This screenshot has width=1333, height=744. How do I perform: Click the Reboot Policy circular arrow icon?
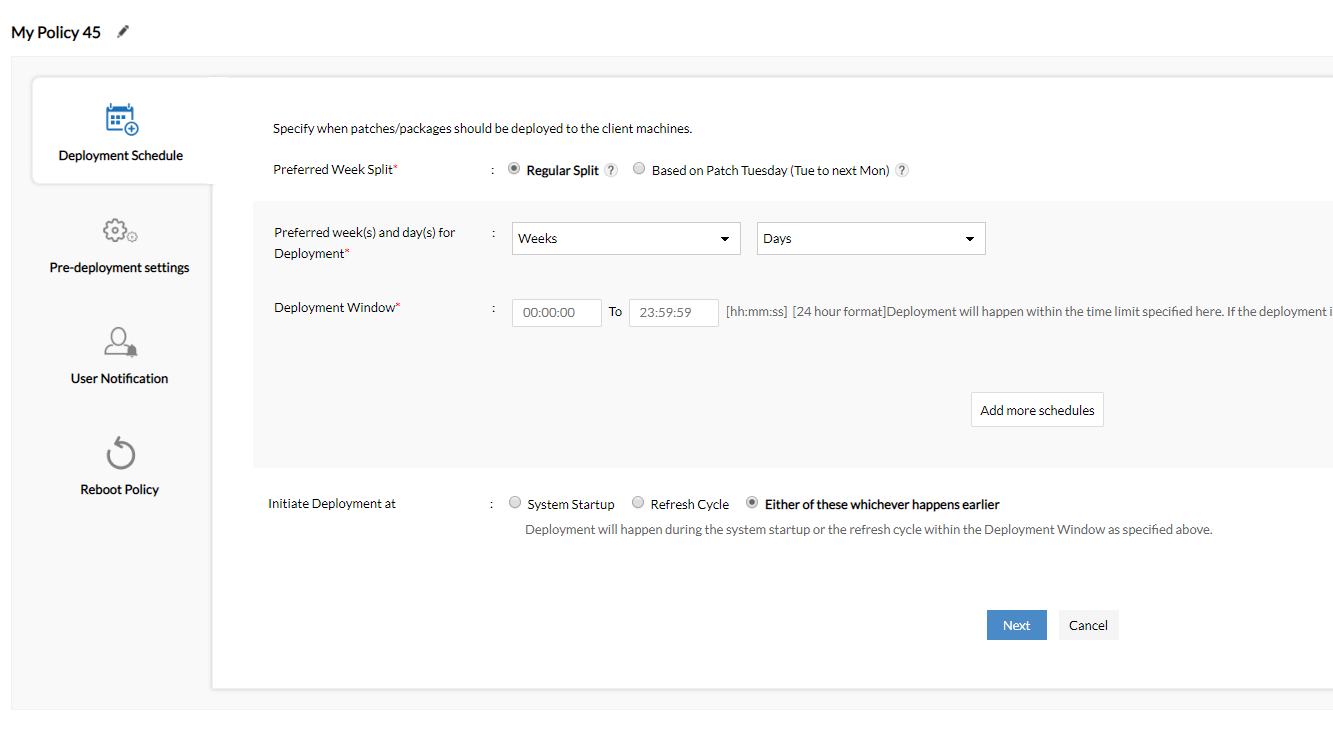pyautogui.click(x=120, y=453)
